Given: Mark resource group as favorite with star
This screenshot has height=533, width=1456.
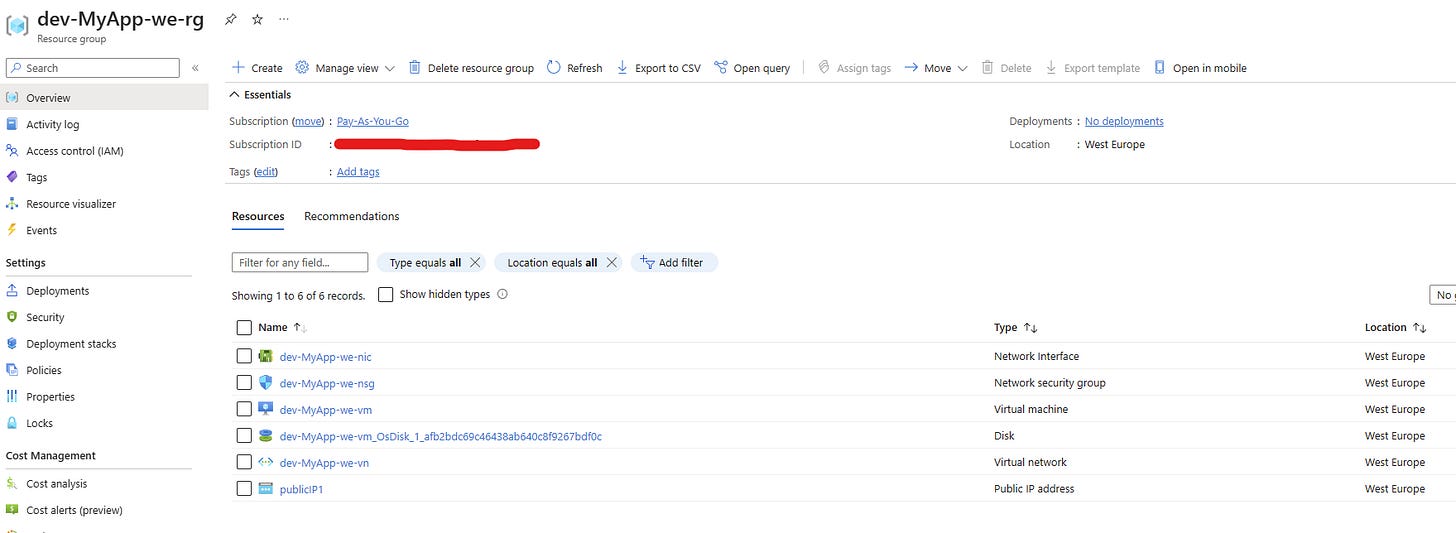Looking at the screenshot, I should pyautogui.click(x=257, y=19).
